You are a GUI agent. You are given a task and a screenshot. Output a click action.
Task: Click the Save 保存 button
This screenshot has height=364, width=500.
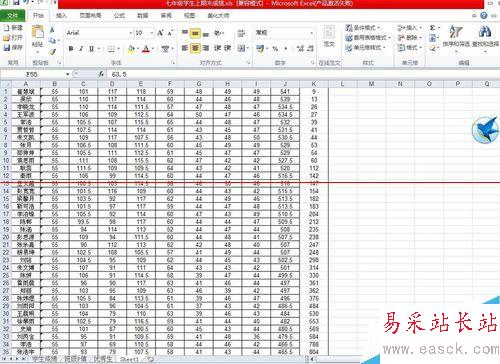pos(13,48)
